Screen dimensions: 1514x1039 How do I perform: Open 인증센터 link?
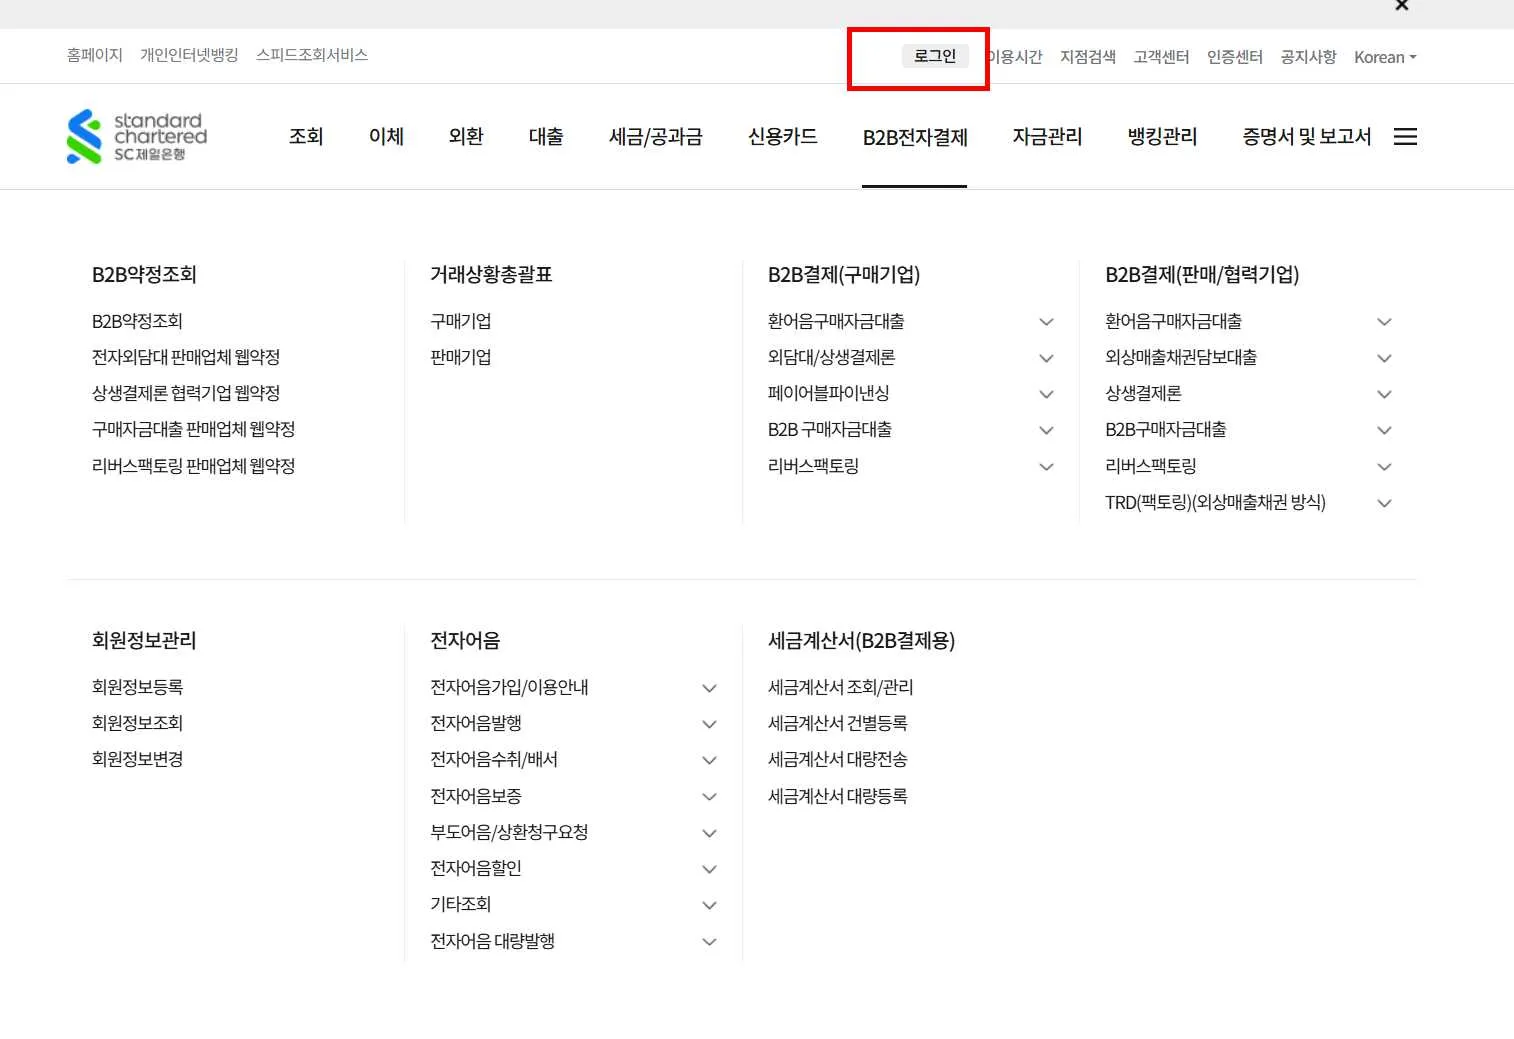coord(1235,57)
